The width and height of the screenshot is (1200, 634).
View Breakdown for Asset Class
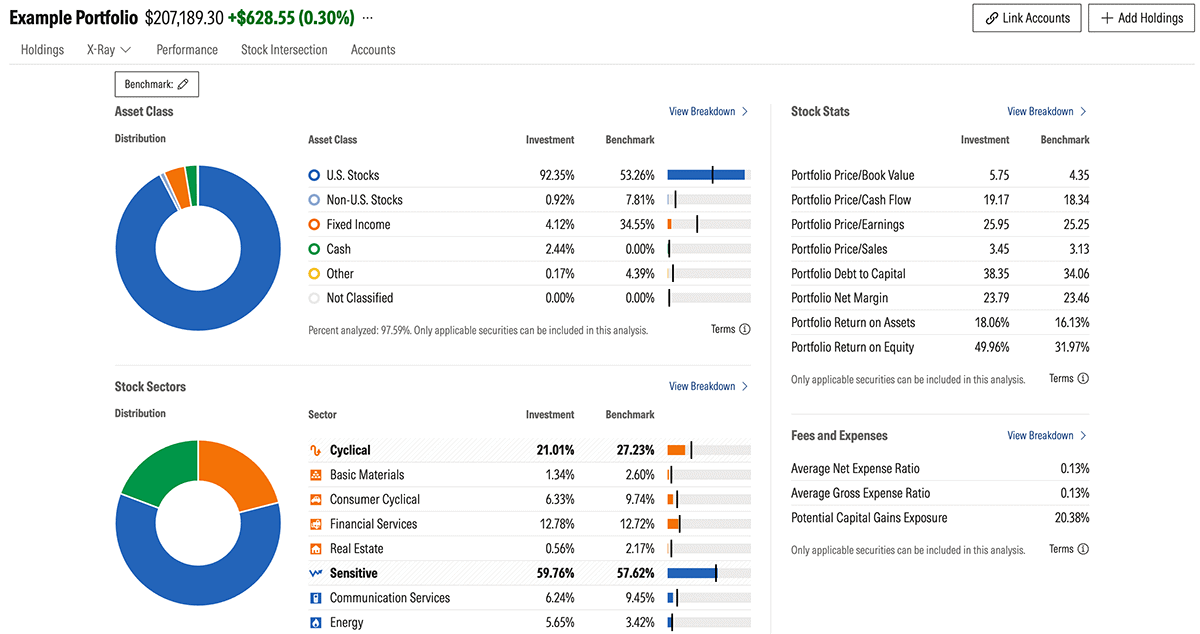pos(708,111)
